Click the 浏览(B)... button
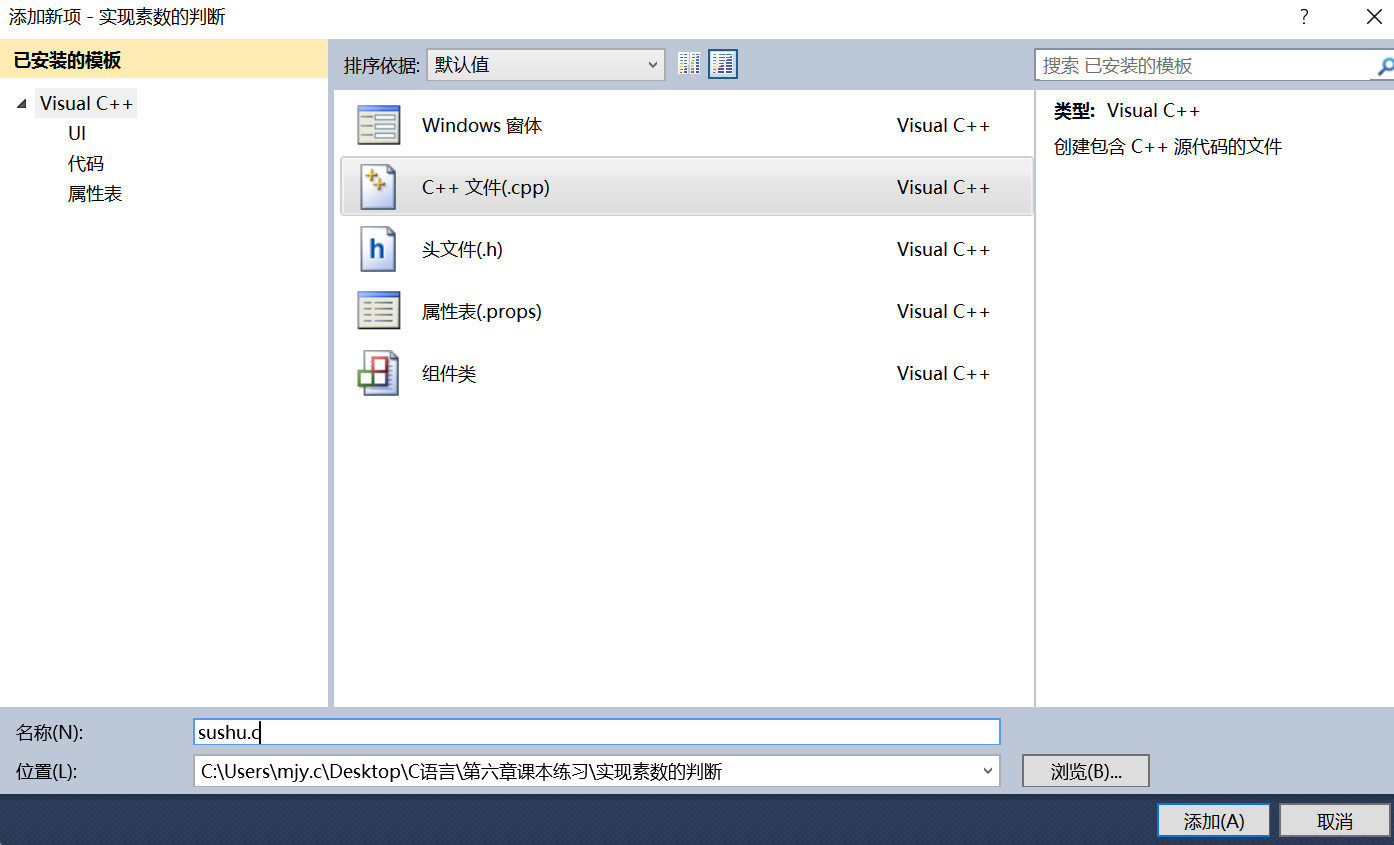Screen dimensions: 1394x845 (x=1086, y=771)
